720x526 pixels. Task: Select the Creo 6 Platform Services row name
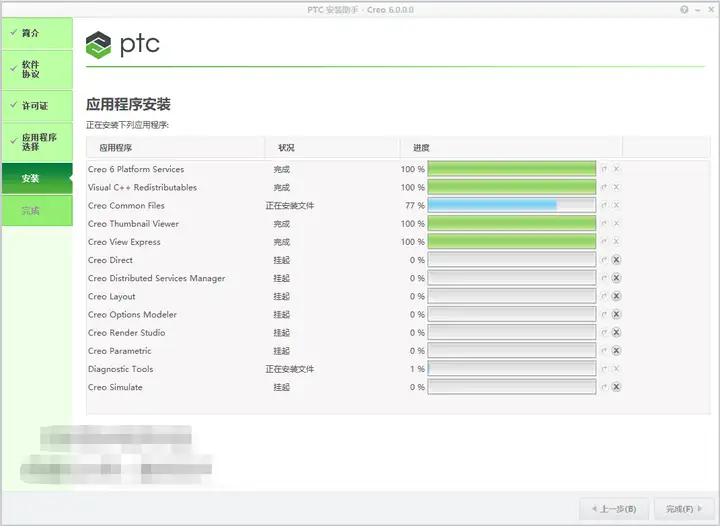(x=136, y=169)
